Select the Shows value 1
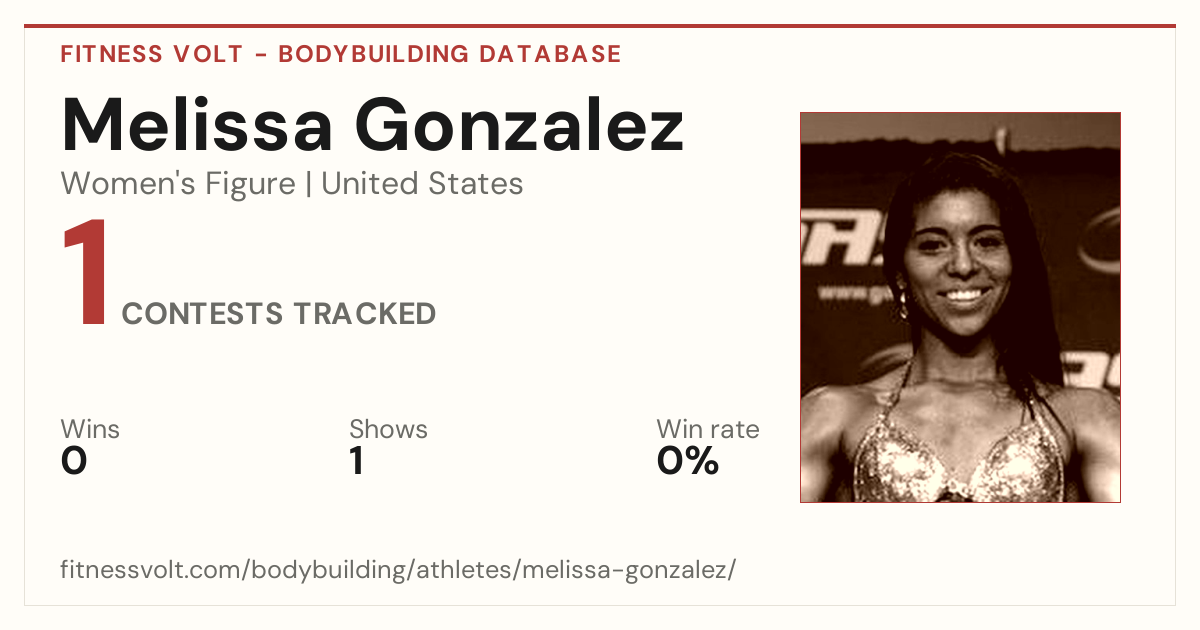Image resolution: width=1200 pixels, height=630 pixels. pyautogui.click(x=357, y=461)
